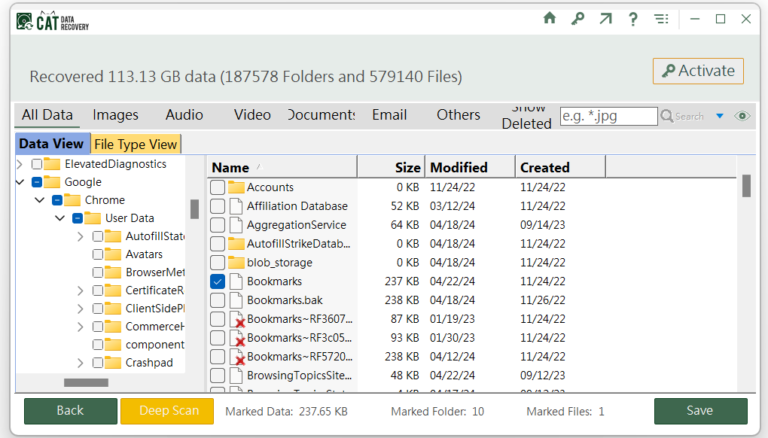Click the deleted Bookmarks~RF3607 file icon

point(237,320)
